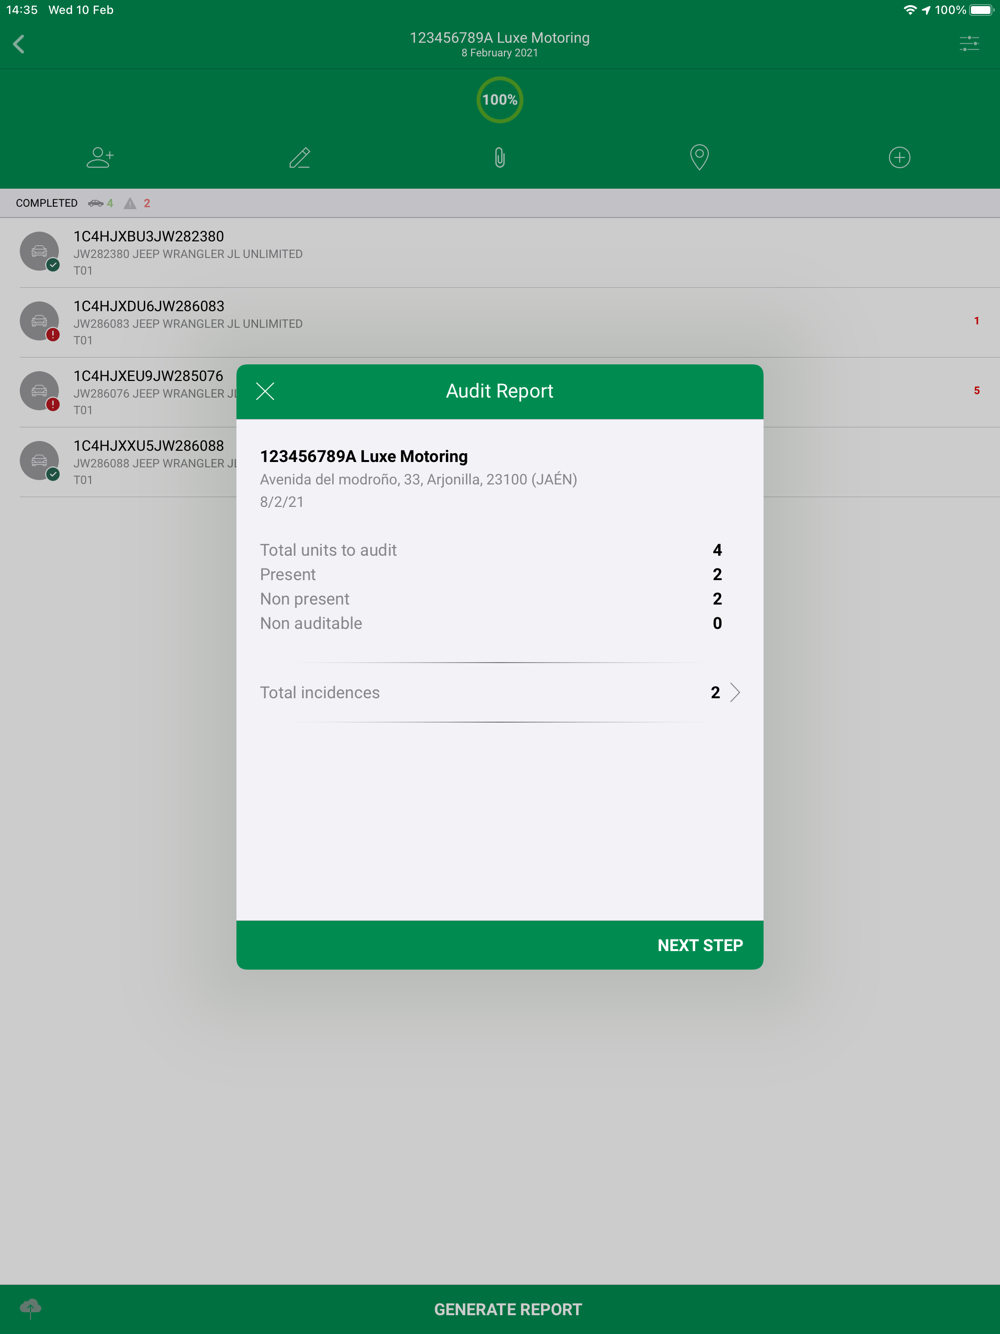The width and height of the screenshot is (1000, 1334).
Task: Select vehicle 1C4HJXEU9JW285076 row
Action: coord(118,393)
